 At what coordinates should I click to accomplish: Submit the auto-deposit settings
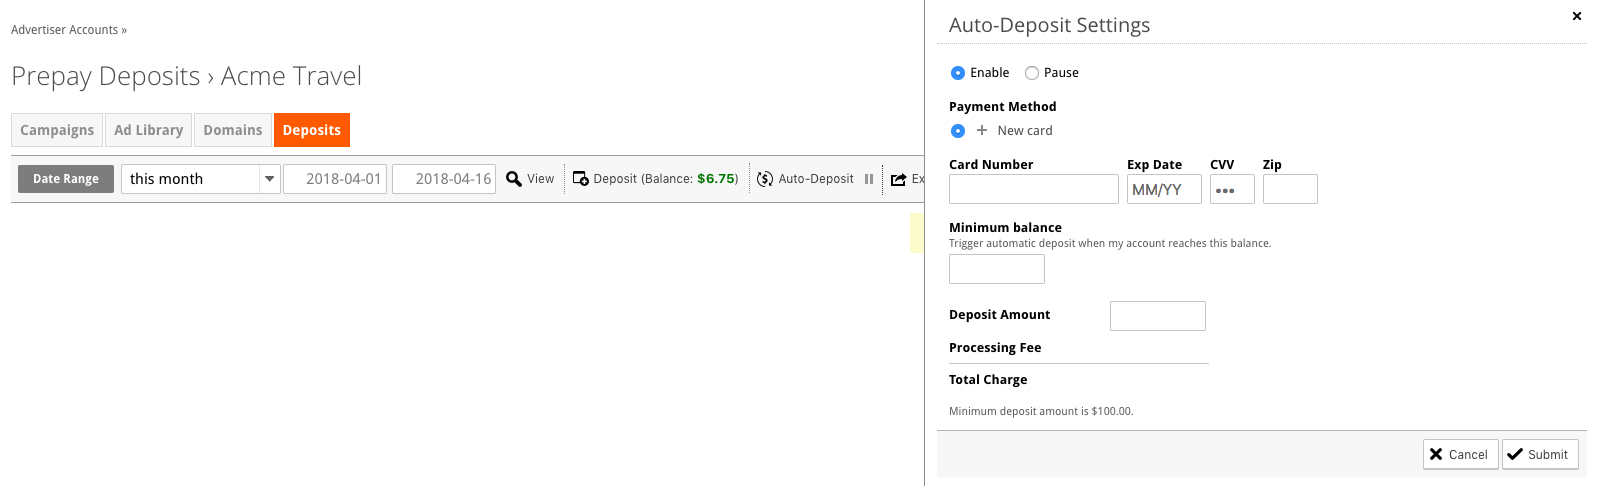tap(1540, 454)
